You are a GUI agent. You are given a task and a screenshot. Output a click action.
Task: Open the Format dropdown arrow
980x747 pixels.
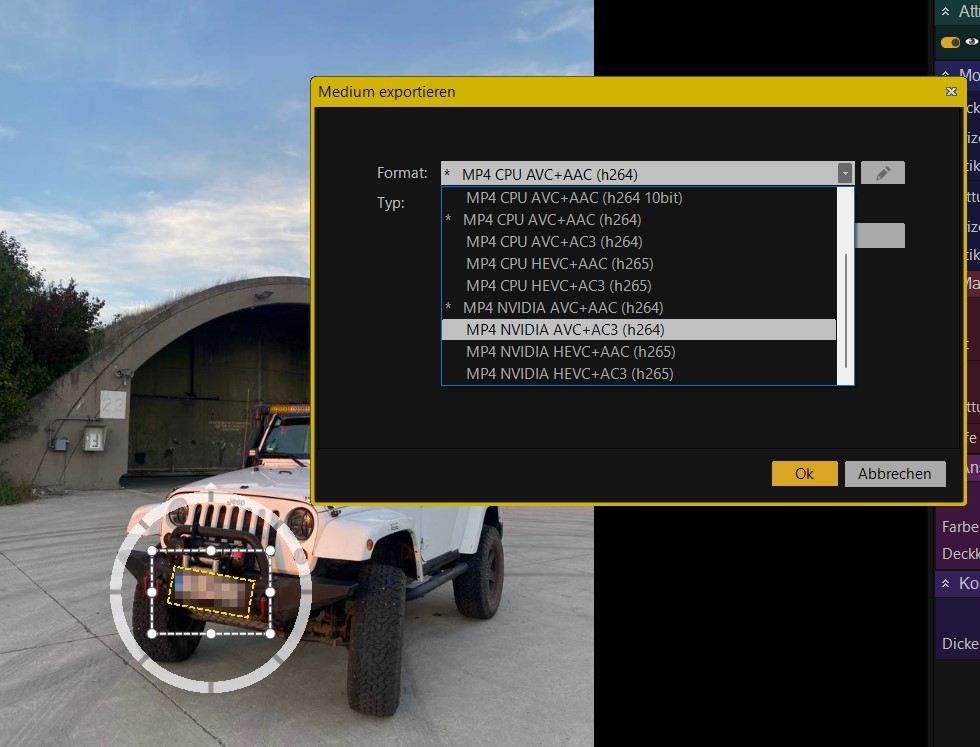click(x=845, y=173)
